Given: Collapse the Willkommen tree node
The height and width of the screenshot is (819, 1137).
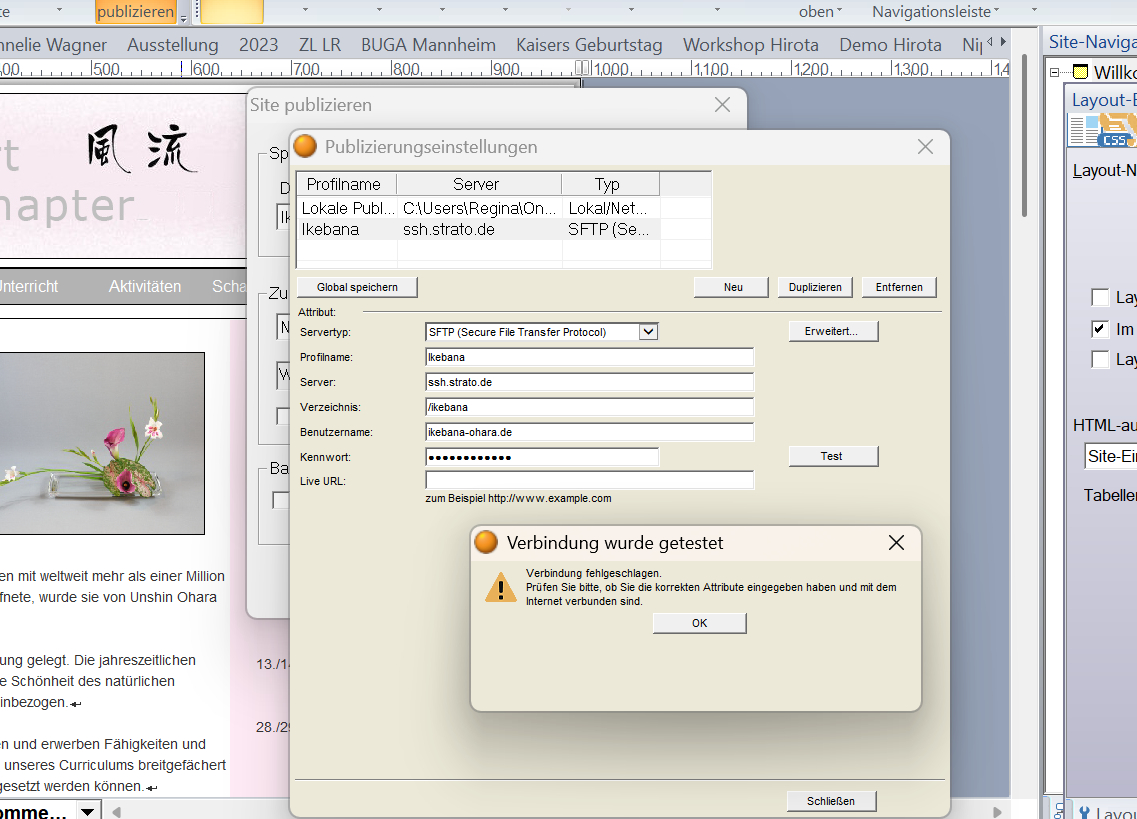Looking at the screenshot, I should (1054, 72).
